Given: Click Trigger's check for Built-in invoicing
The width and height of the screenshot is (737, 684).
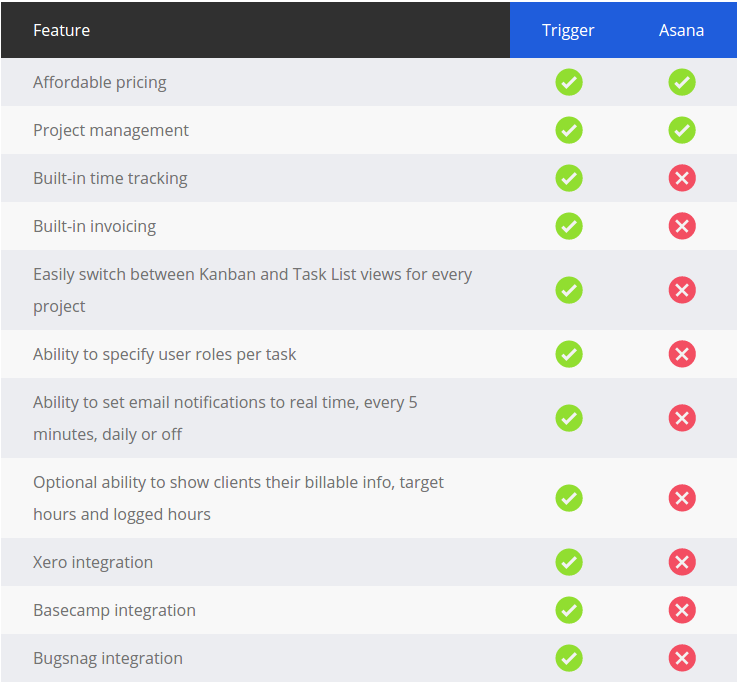Looking at the screenshot, I should click(569, 226).
